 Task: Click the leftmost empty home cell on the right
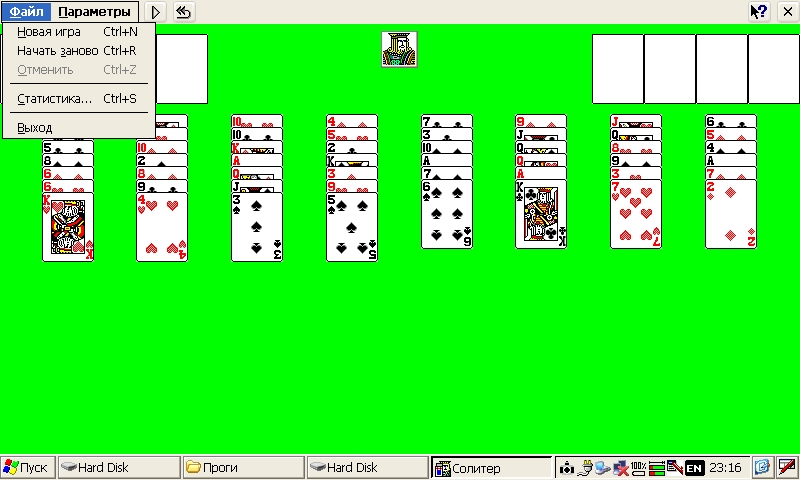[618, 69]
